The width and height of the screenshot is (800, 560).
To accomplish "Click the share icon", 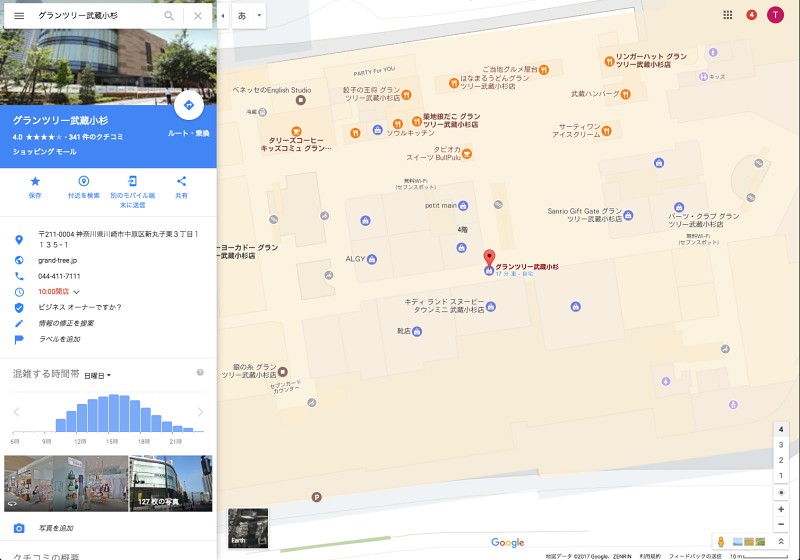I will [181, 181].
